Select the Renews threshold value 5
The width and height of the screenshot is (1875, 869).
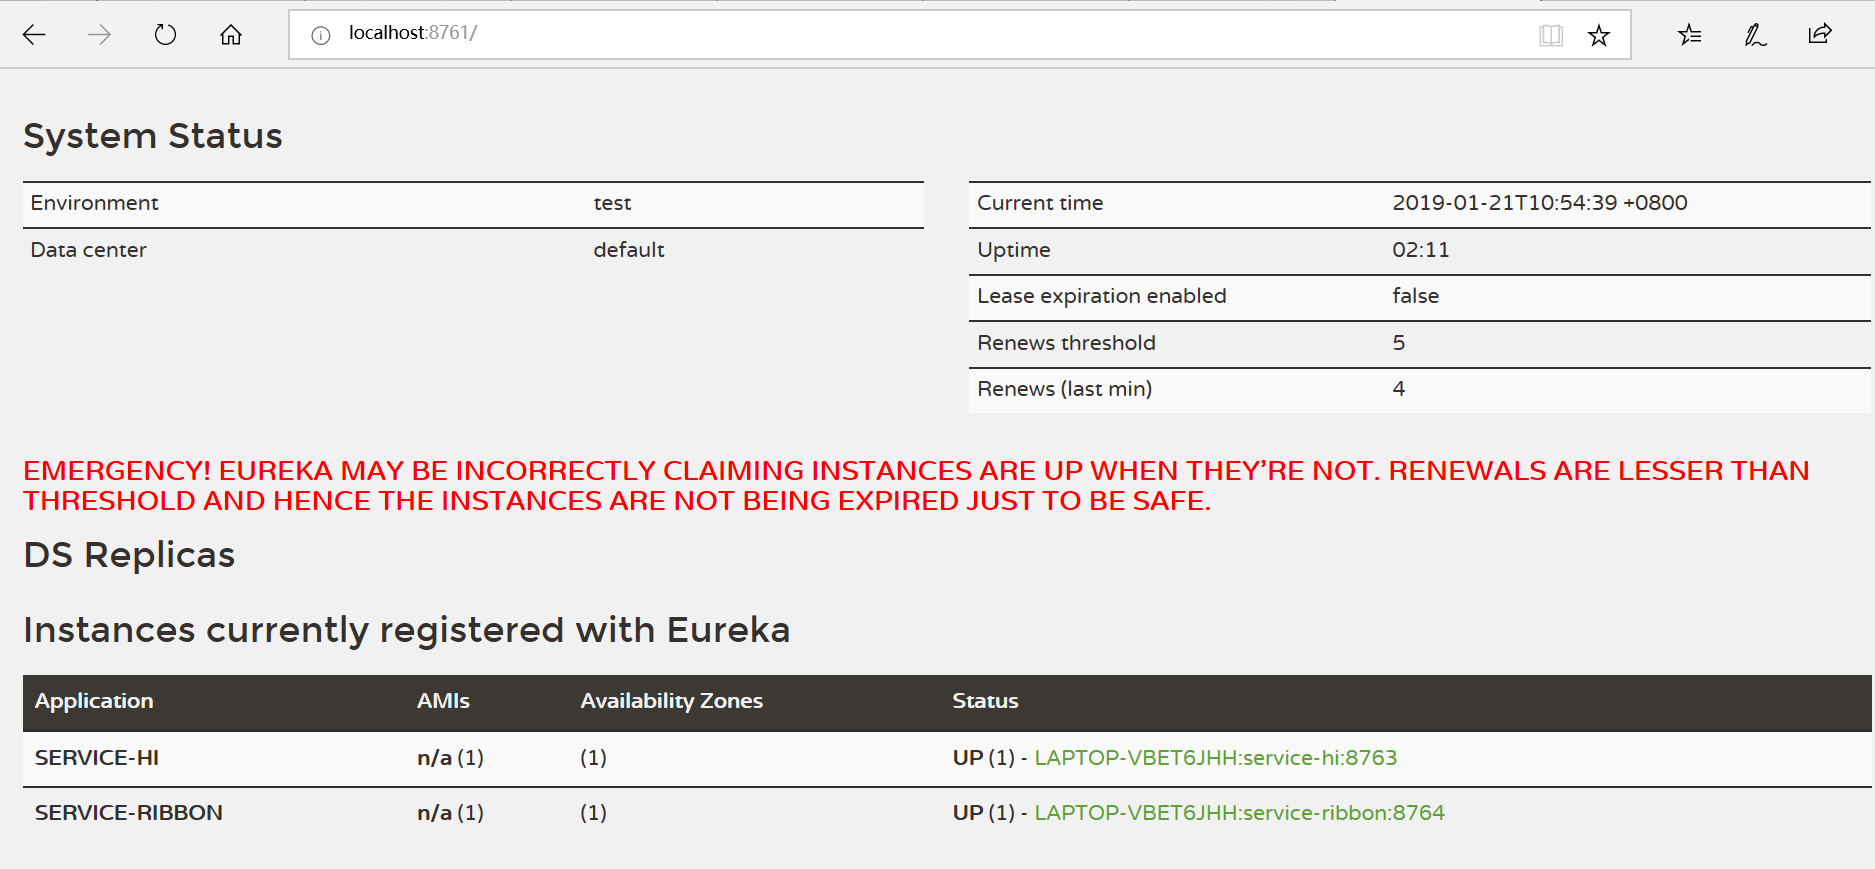[x=1398, y=343]
